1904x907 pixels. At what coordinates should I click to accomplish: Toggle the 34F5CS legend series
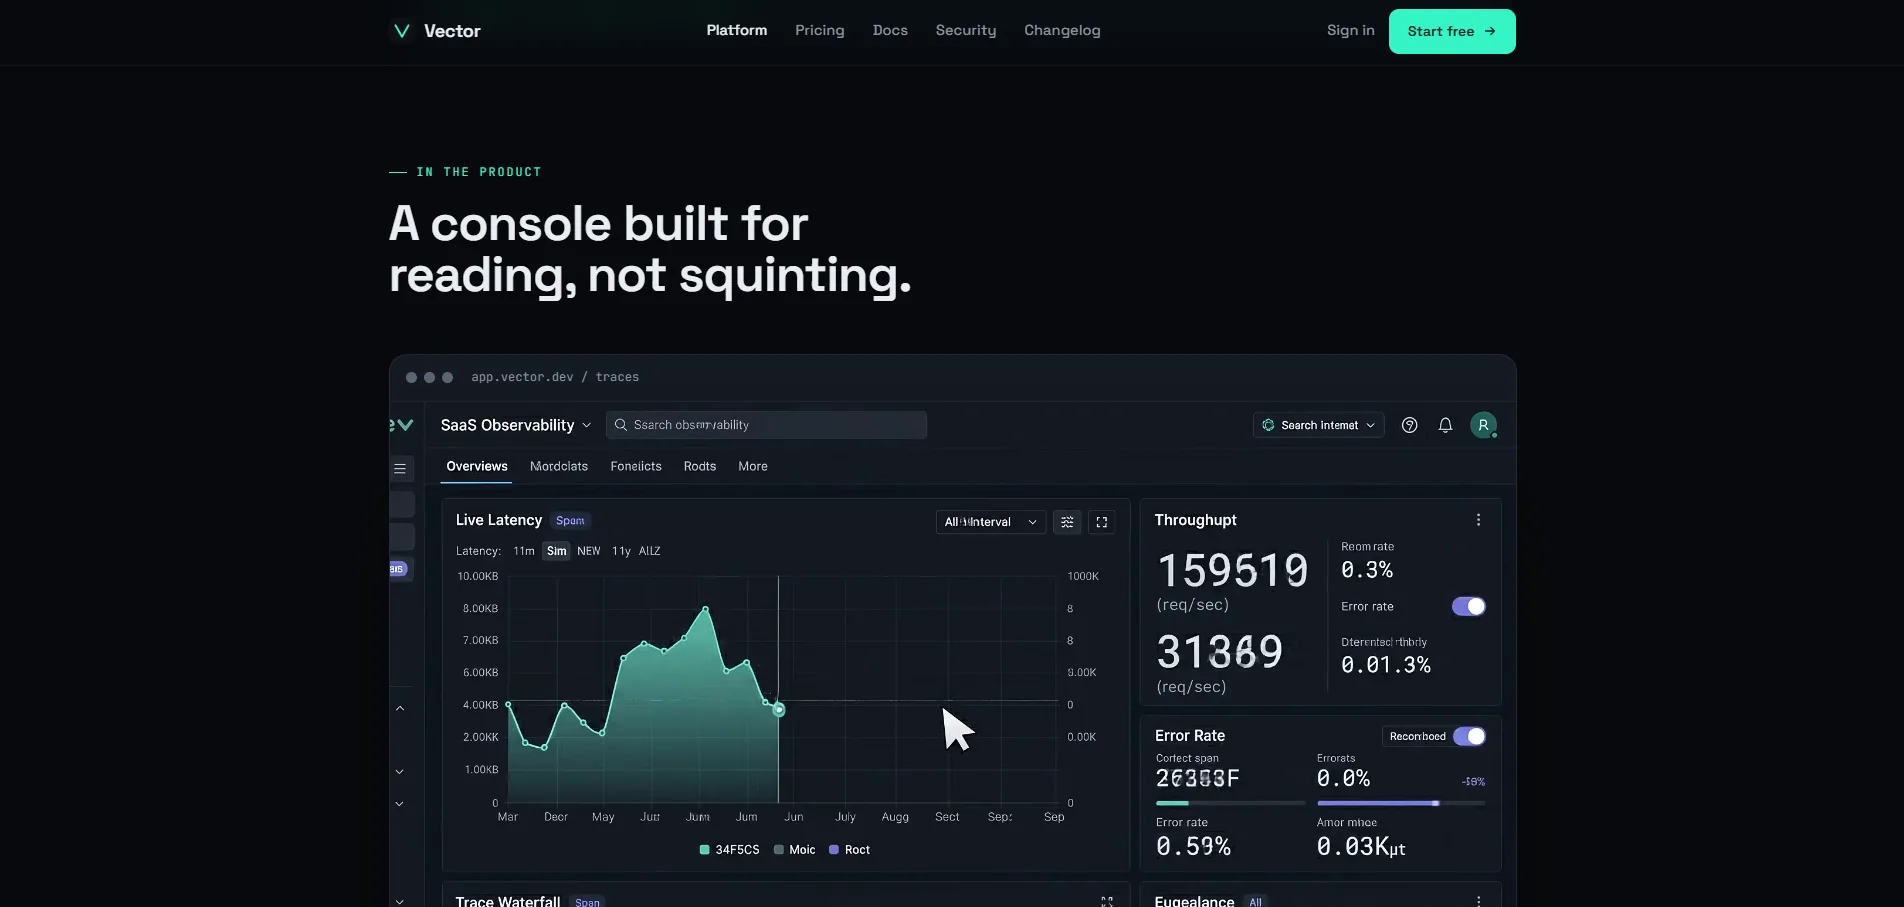pyautogui.click(x=729, y=850)
